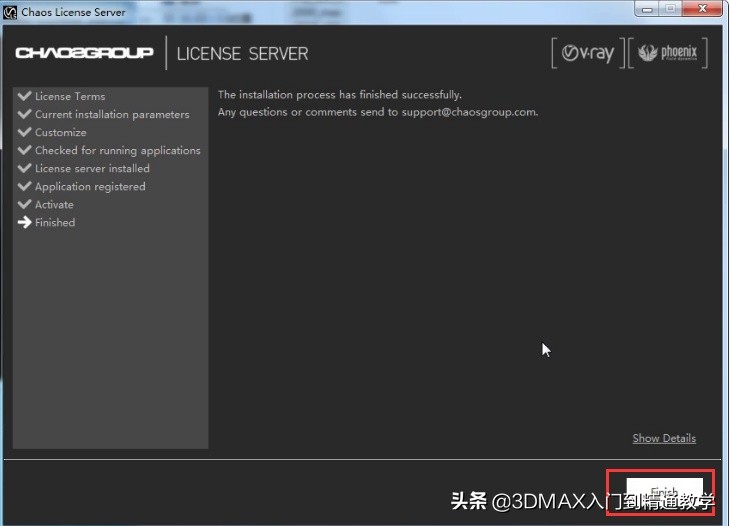Close the Chaos License Server window
730x526 pixels.
coord(703,8)
